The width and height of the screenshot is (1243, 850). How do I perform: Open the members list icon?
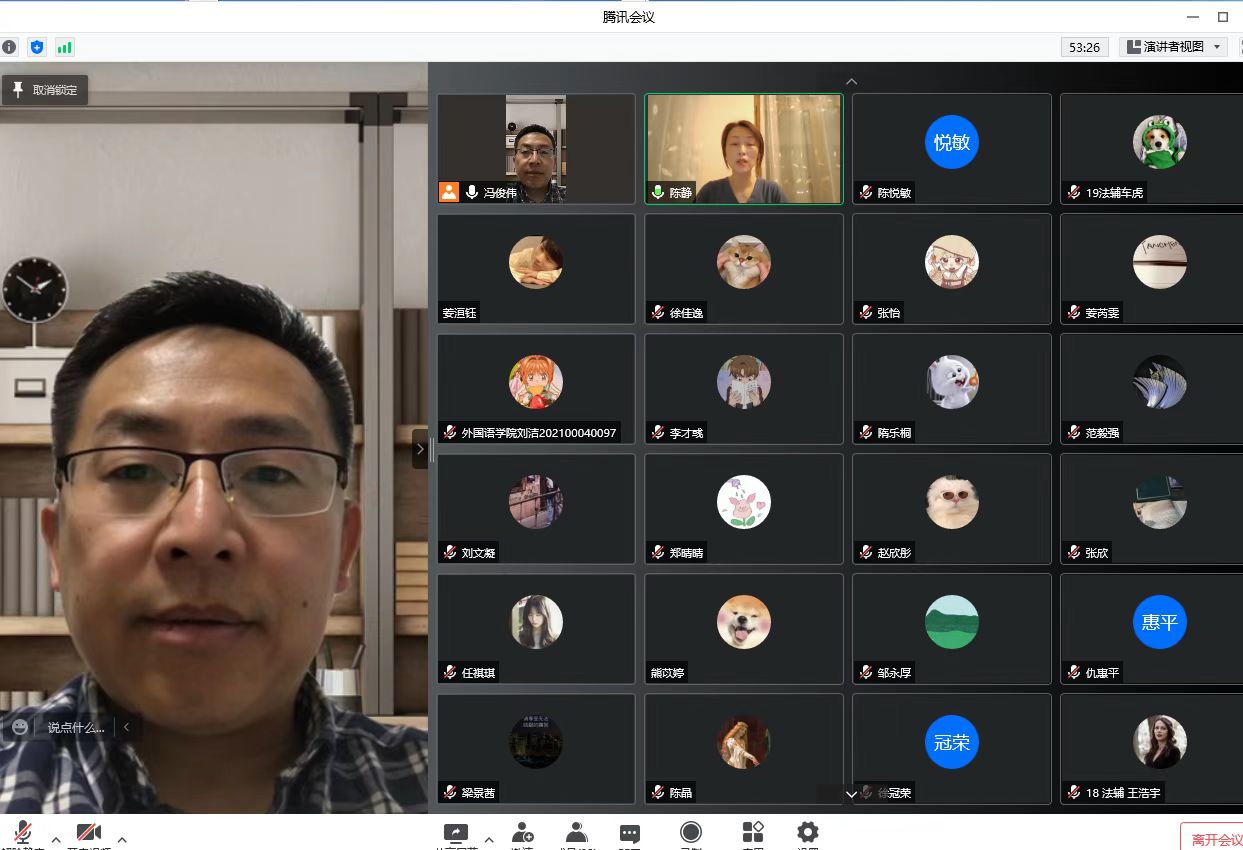[576, 833]
